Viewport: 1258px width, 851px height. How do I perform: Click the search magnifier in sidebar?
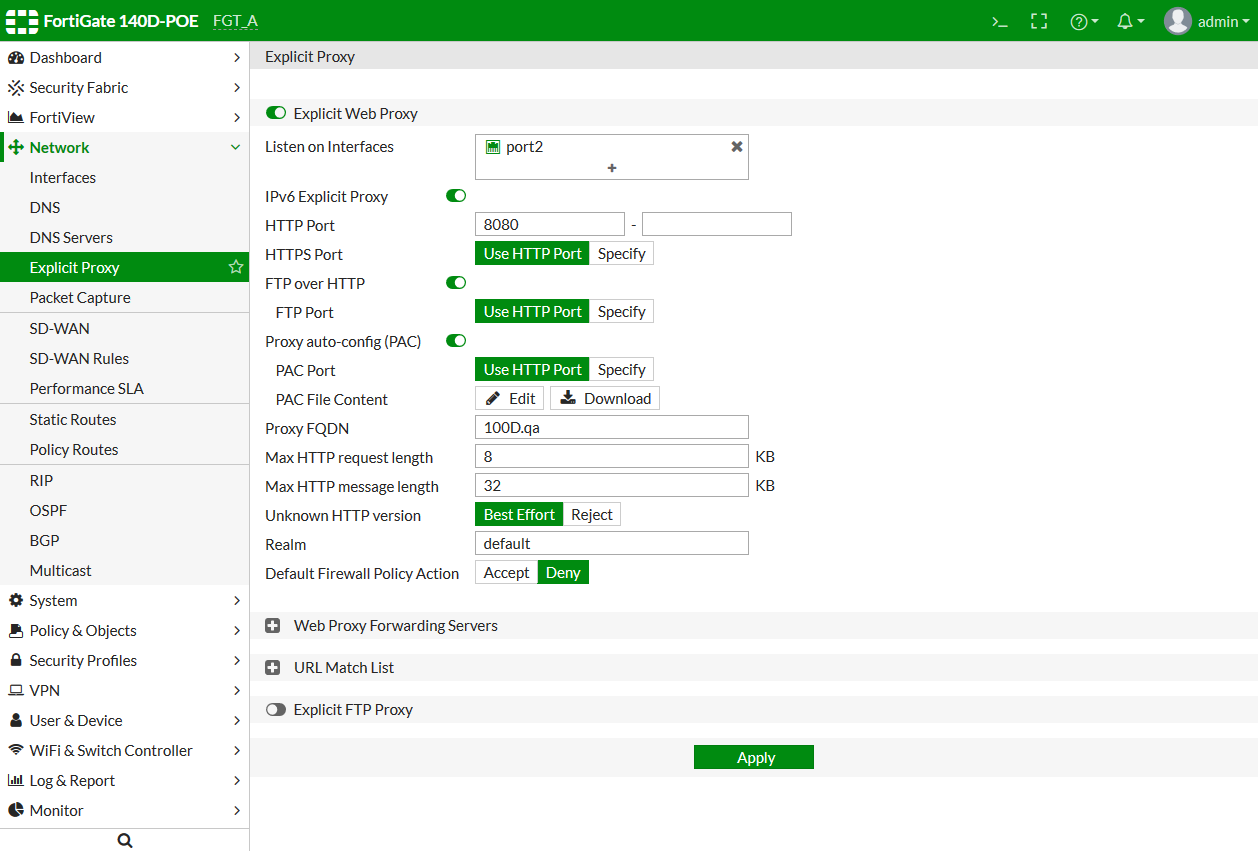click(x=125, y=840)
